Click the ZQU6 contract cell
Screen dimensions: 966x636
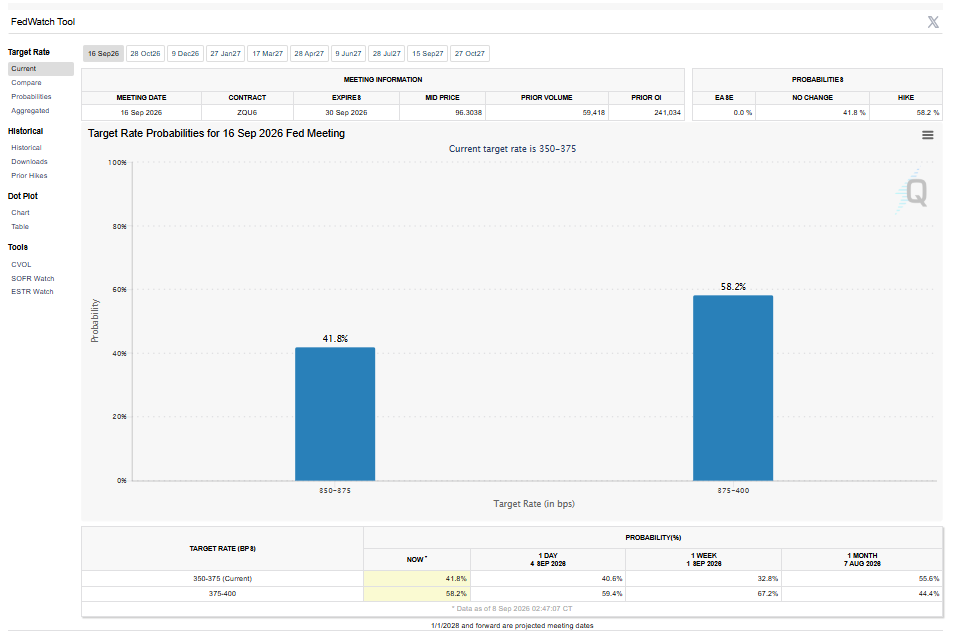(247, 113)
